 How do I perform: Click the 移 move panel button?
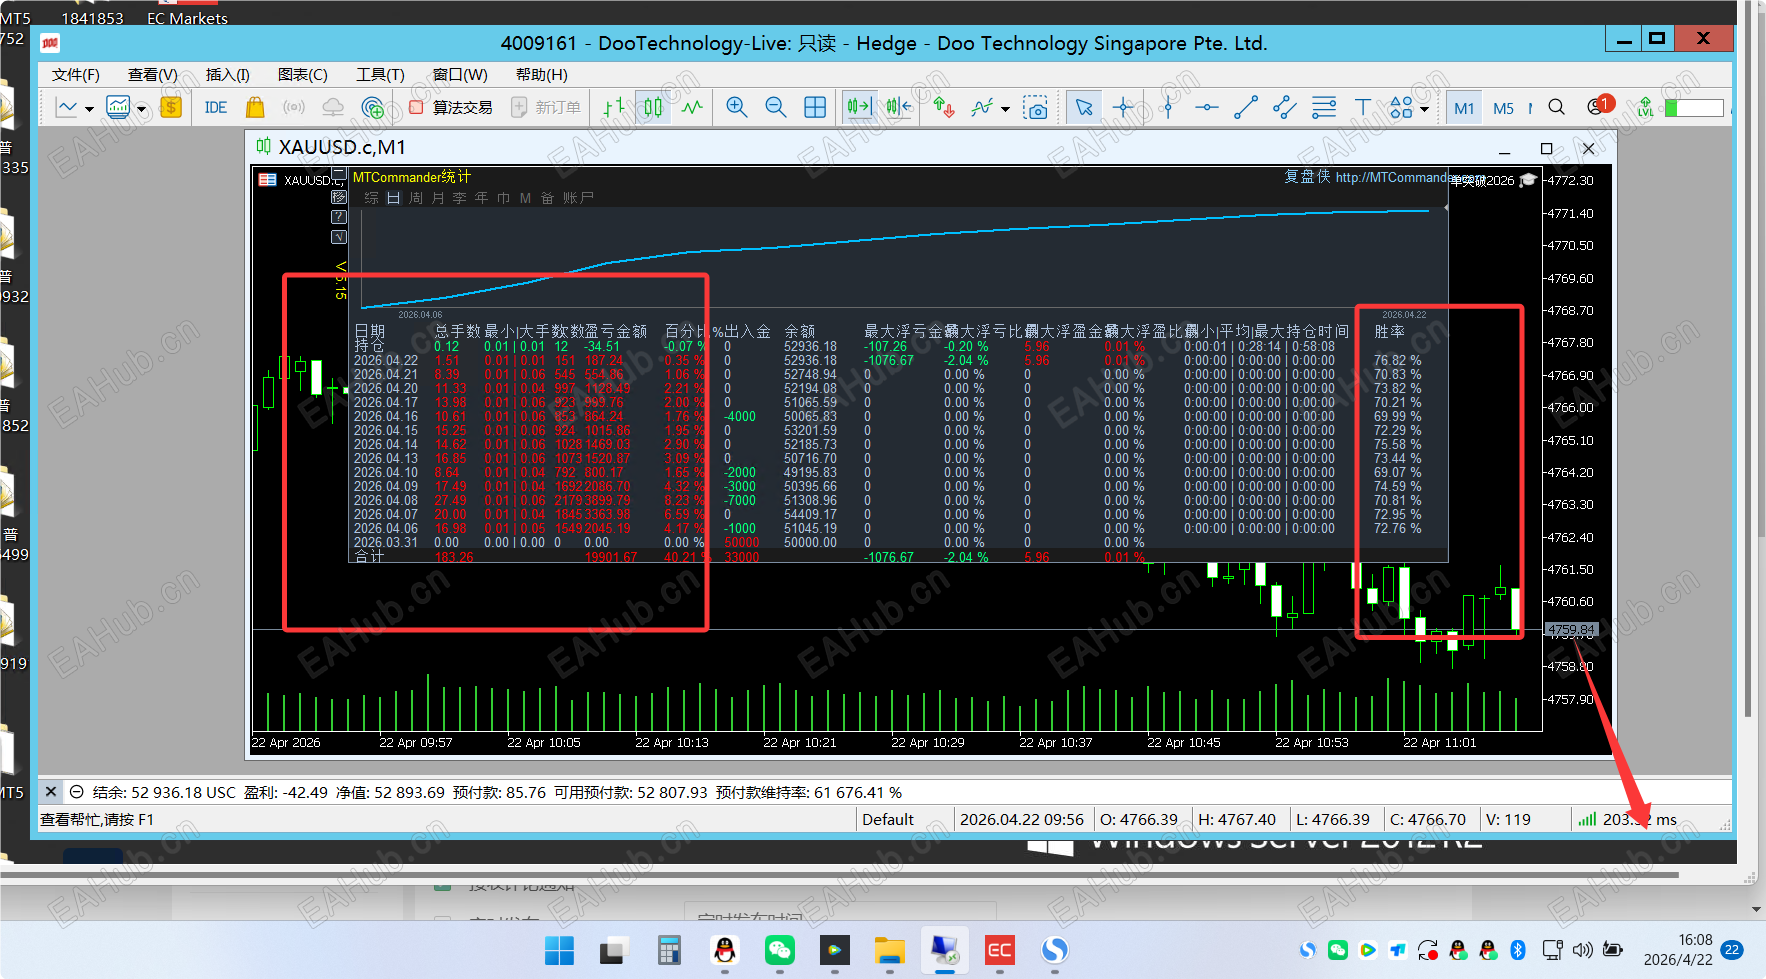339,197
